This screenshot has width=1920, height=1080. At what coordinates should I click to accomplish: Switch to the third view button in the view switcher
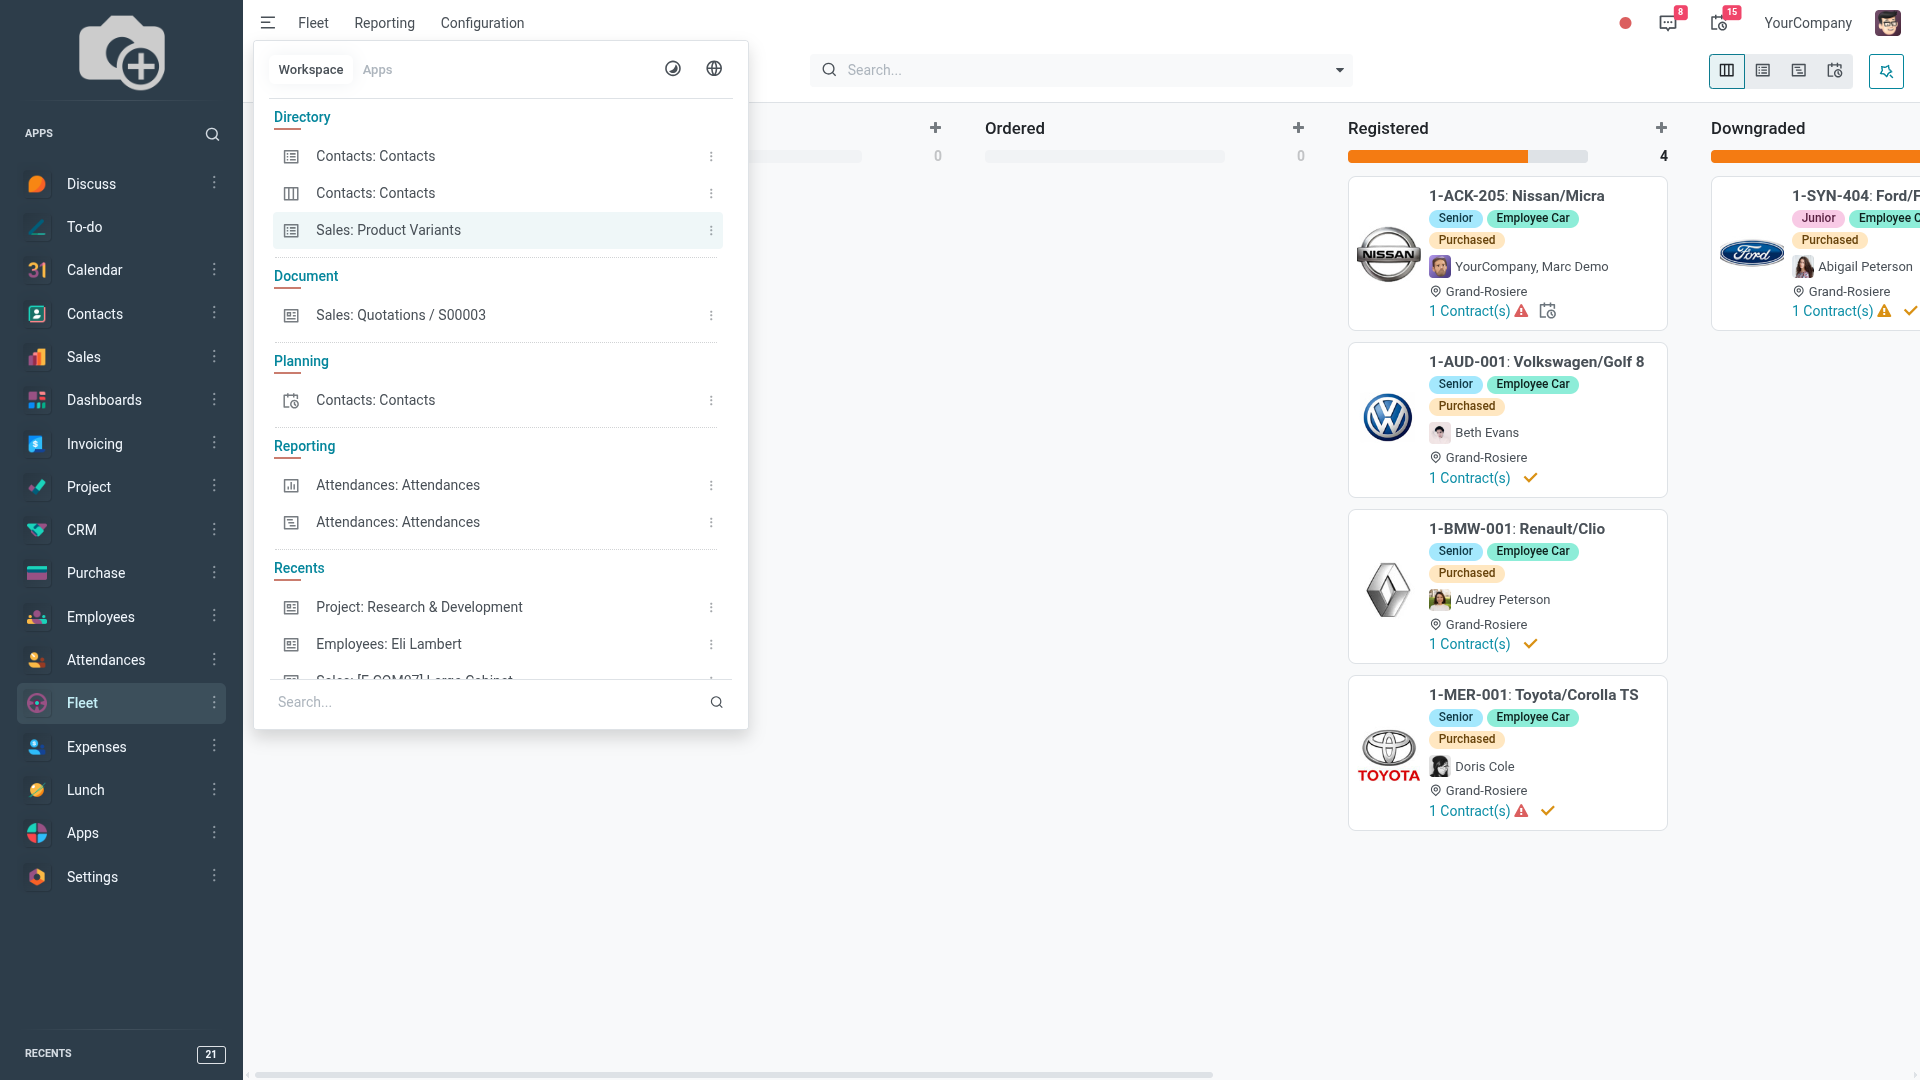pos(1799,71)
